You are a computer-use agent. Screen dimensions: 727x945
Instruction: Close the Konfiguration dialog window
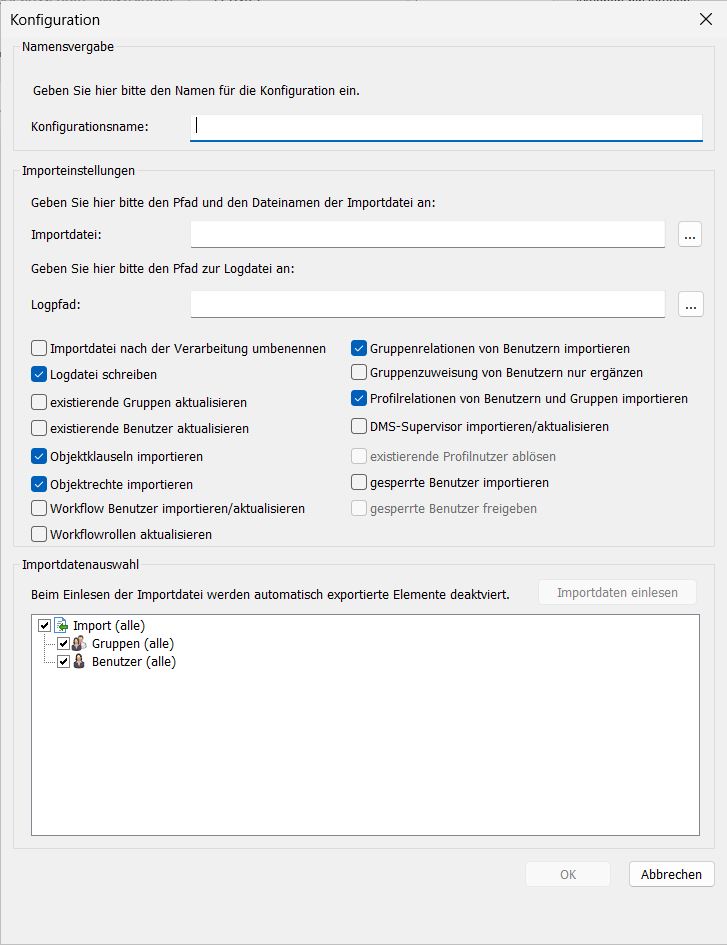tap(704, 19)
